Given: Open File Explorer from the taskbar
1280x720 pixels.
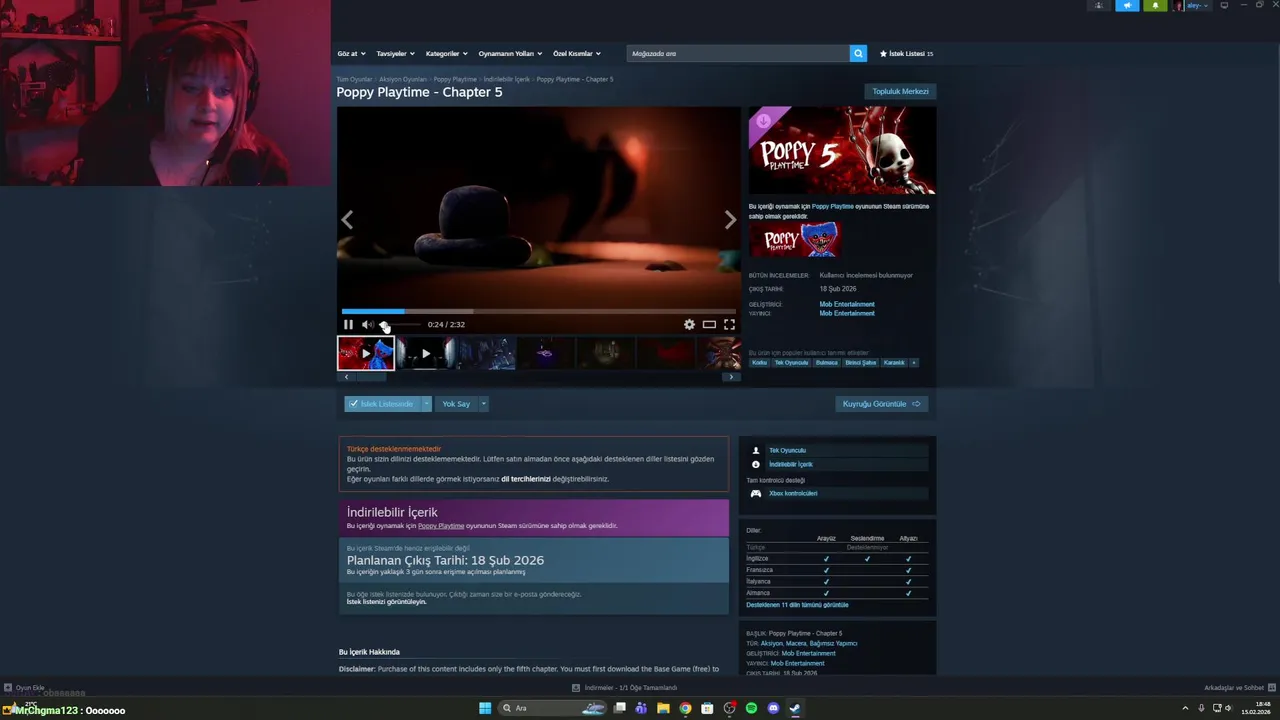Looking at the screenshot, I should coord(663,708).
